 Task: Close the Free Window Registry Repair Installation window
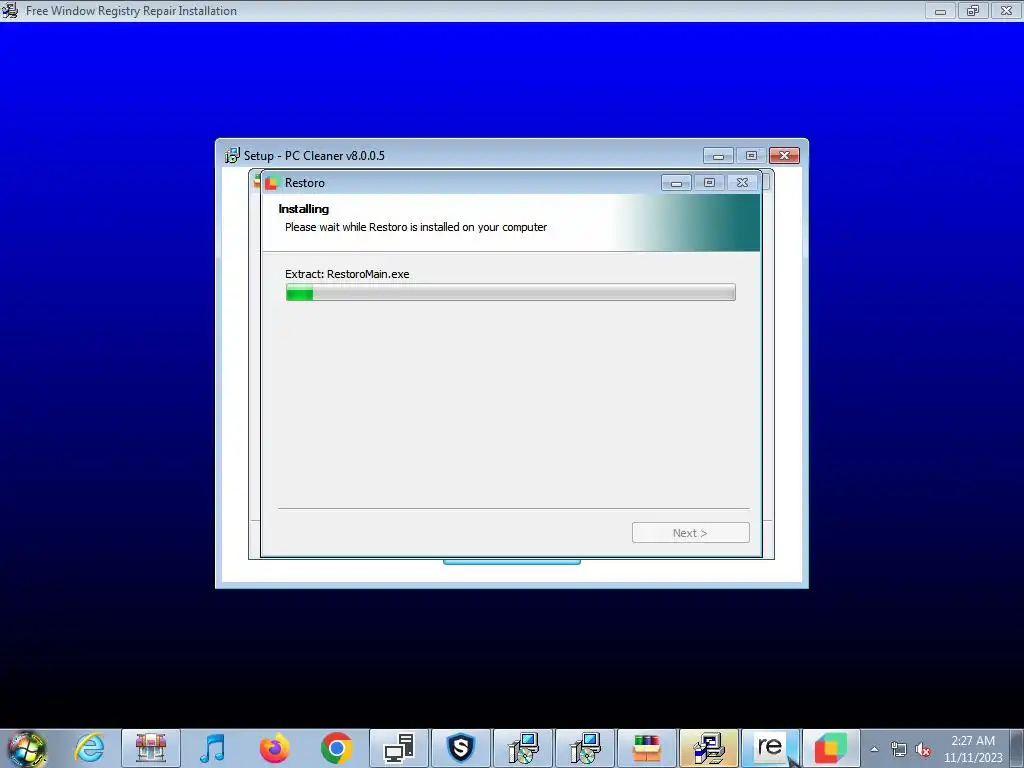point(1006,11)
